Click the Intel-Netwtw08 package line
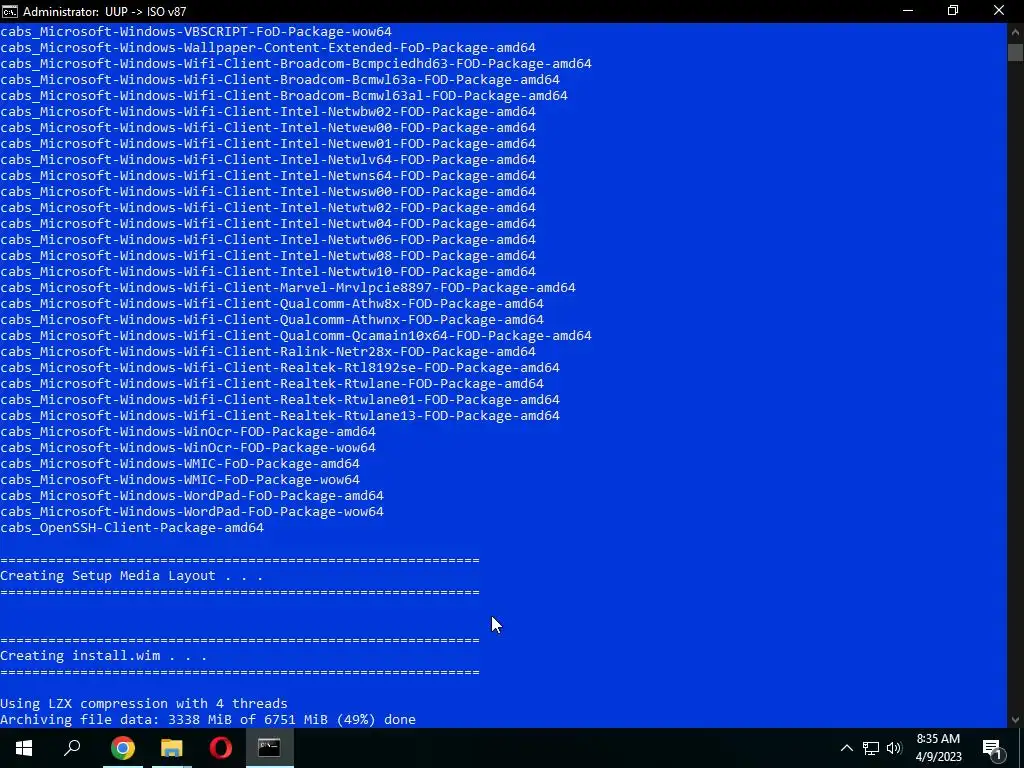 coord(268,256)
